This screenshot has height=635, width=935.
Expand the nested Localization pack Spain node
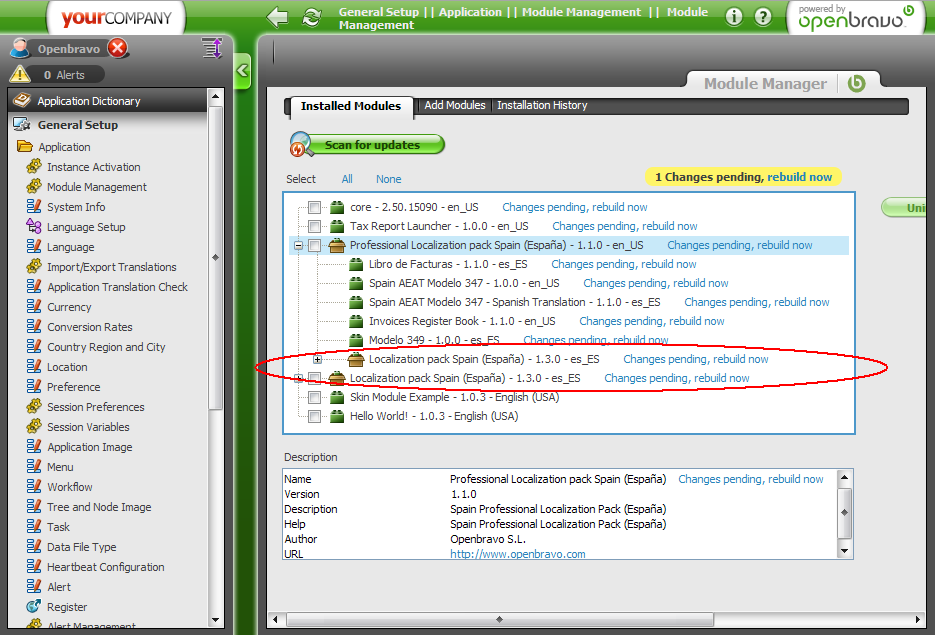coord(317,360)
